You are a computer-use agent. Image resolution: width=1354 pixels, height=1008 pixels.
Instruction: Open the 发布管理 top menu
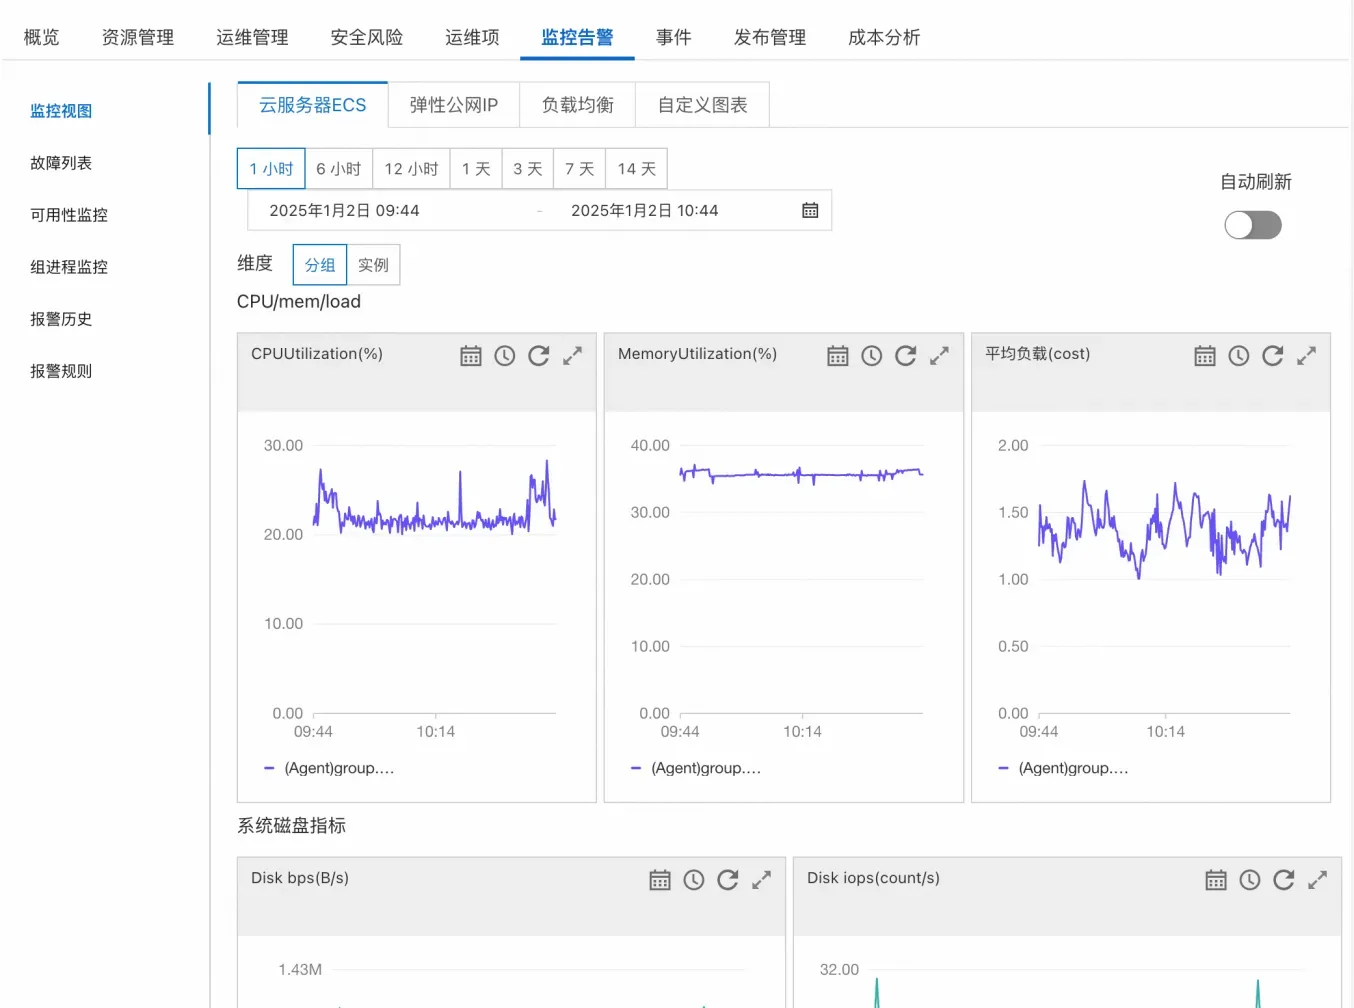(x=770, y=38)
